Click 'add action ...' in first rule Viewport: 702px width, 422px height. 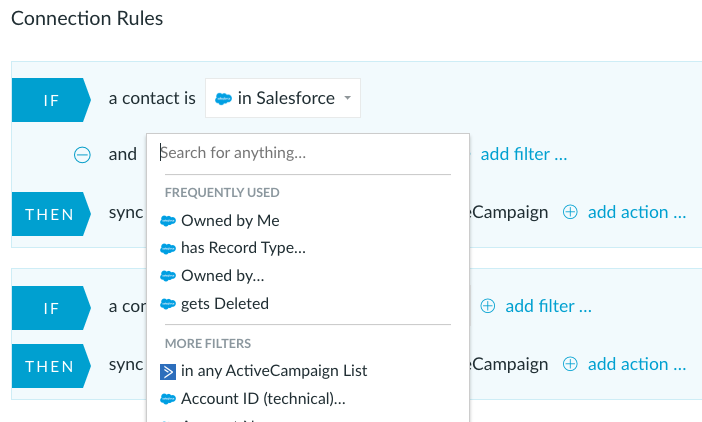(x=637, y=212)
